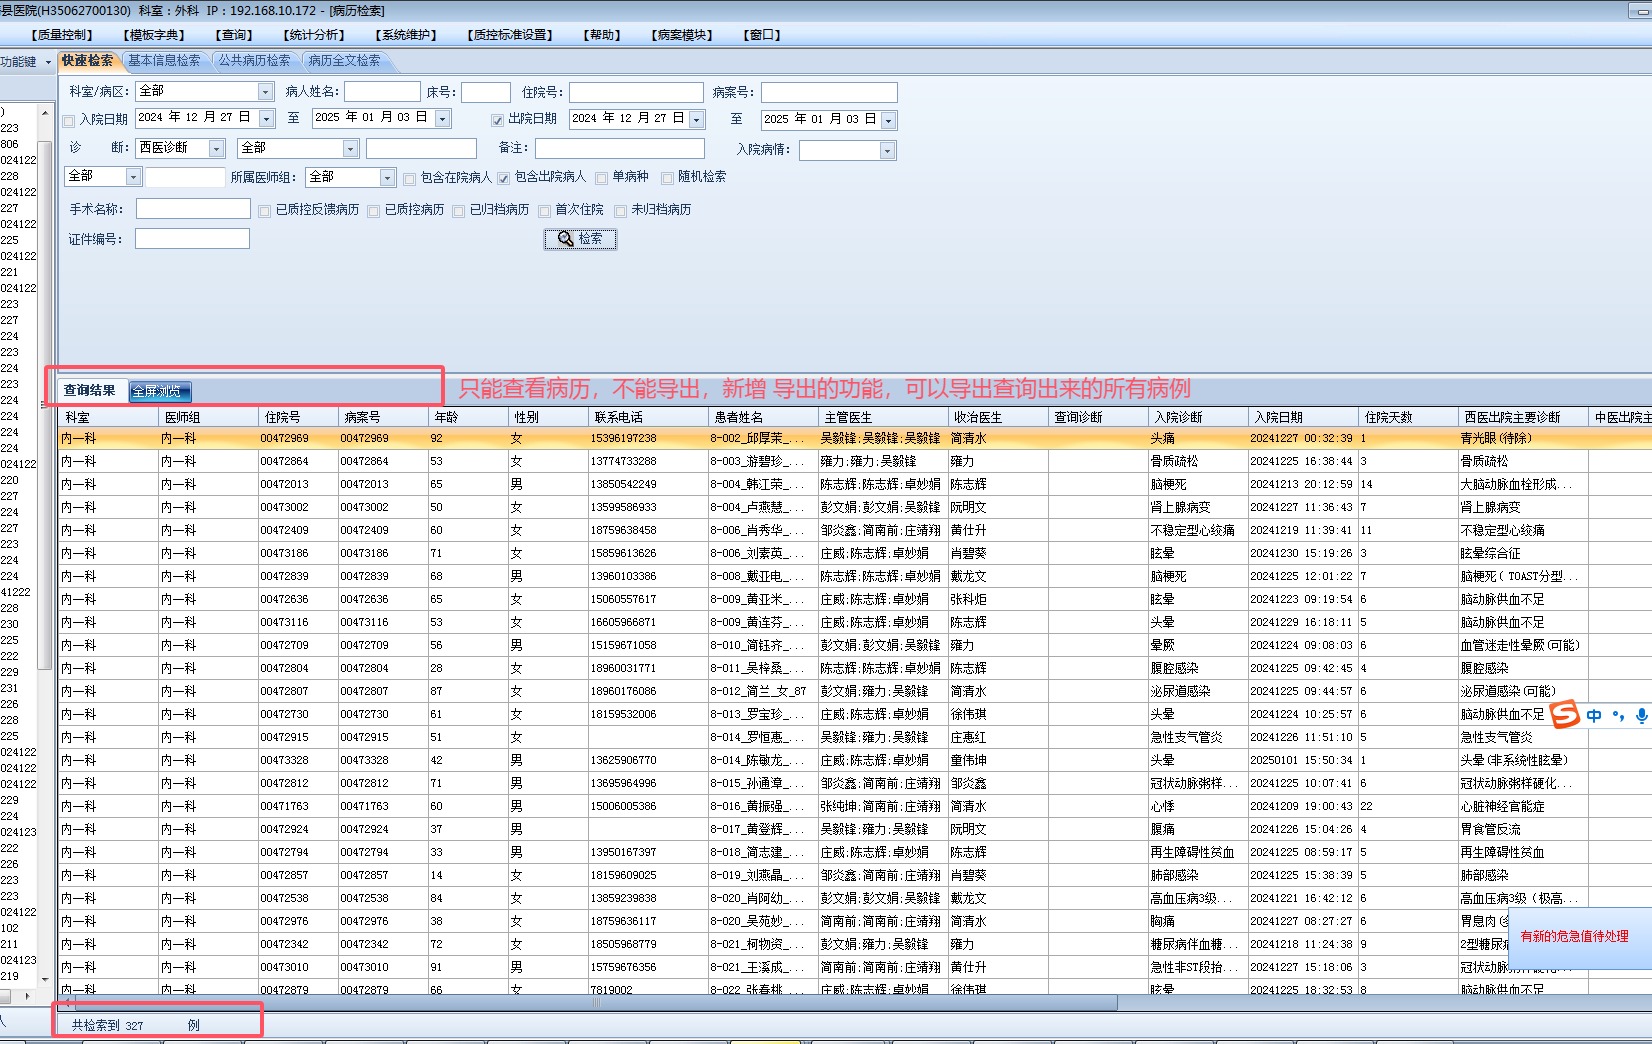Click the left sidebar scroll-up arrow
Image resolution: width=1652 pixels, height=1044 pixels.
point(45,113)
